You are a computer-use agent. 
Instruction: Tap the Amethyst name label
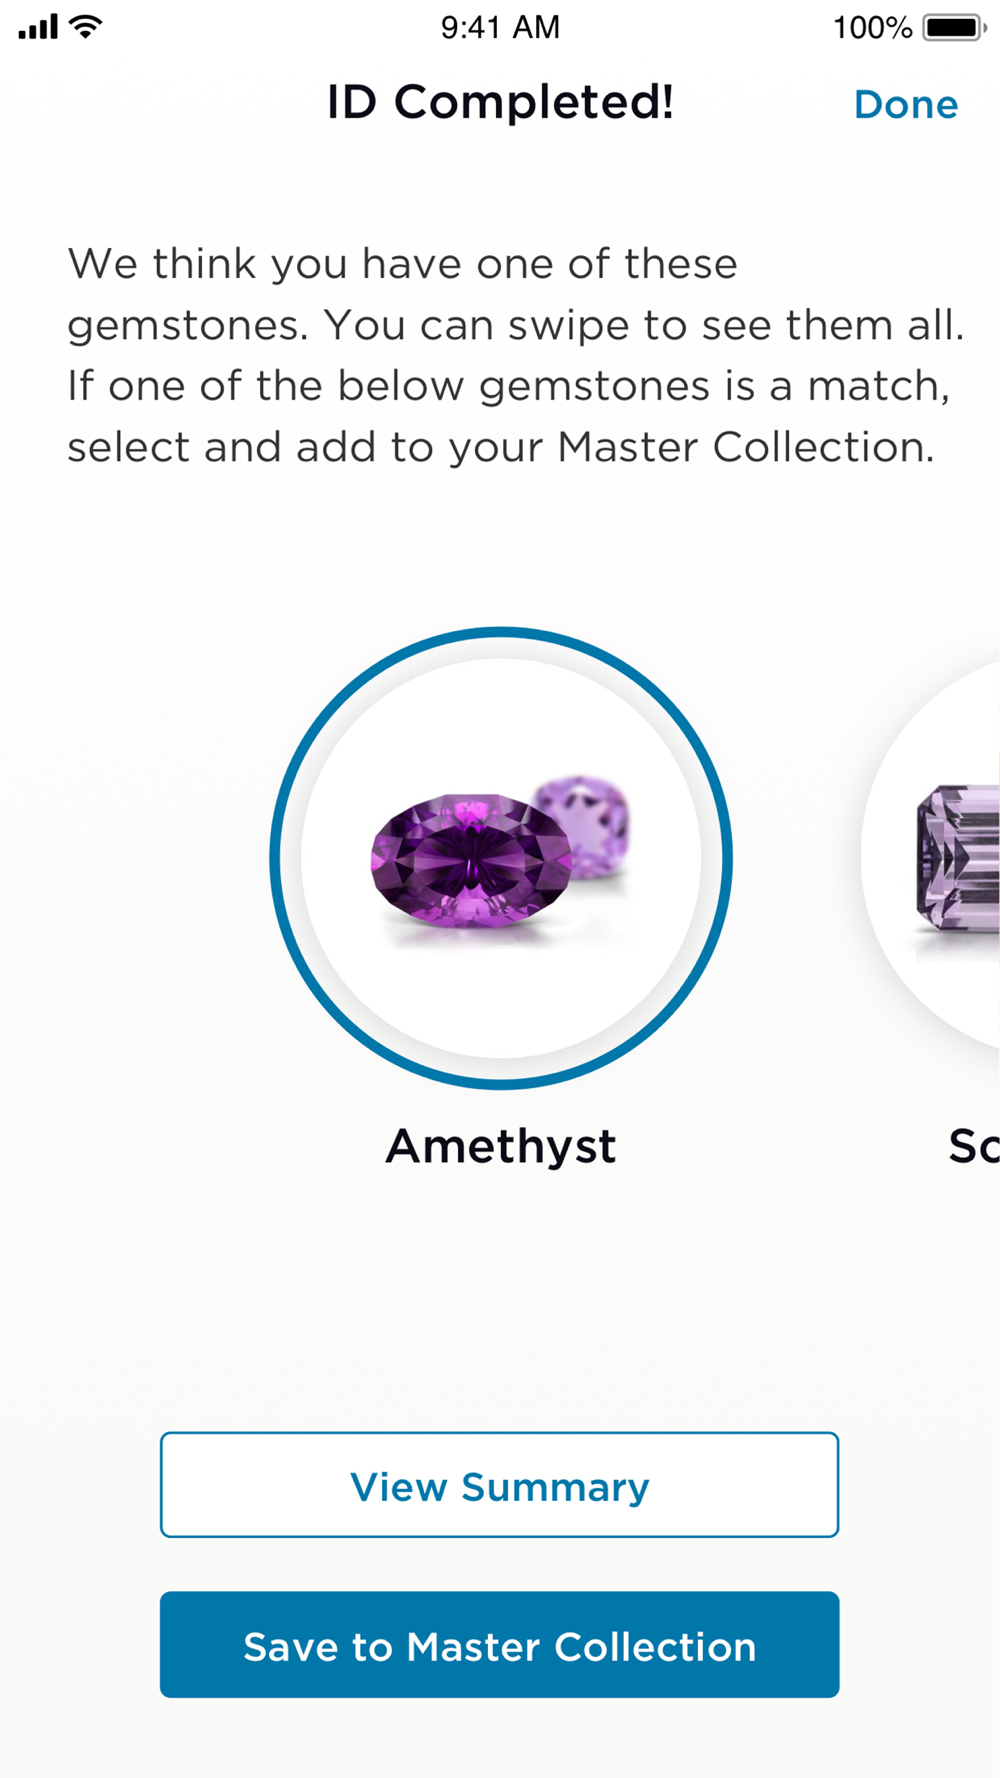pos(501,1146)
